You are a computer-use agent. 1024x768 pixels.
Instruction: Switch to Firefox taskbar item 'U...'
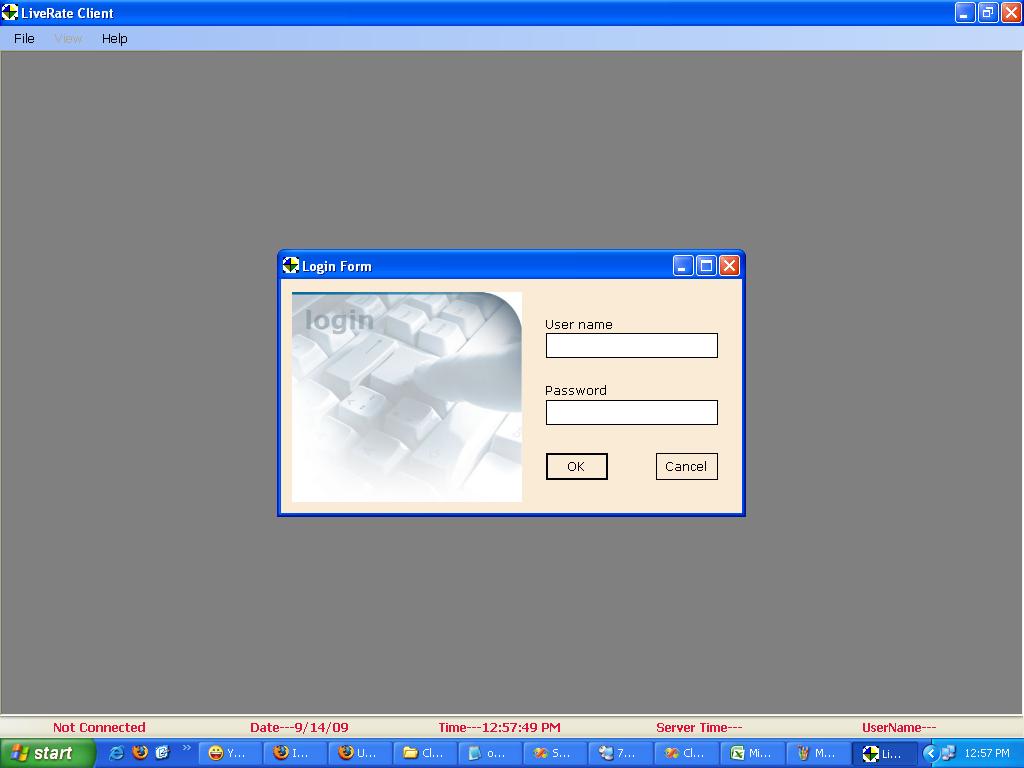point(360,754)
